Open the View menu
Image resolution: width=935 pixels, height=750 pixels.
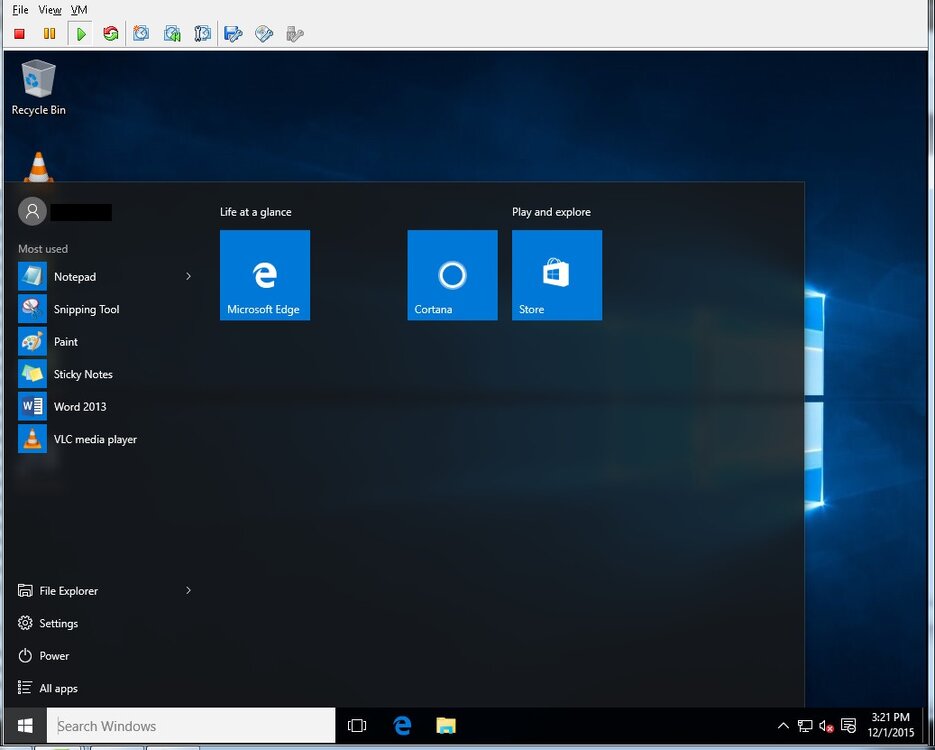tap(49, 10)
